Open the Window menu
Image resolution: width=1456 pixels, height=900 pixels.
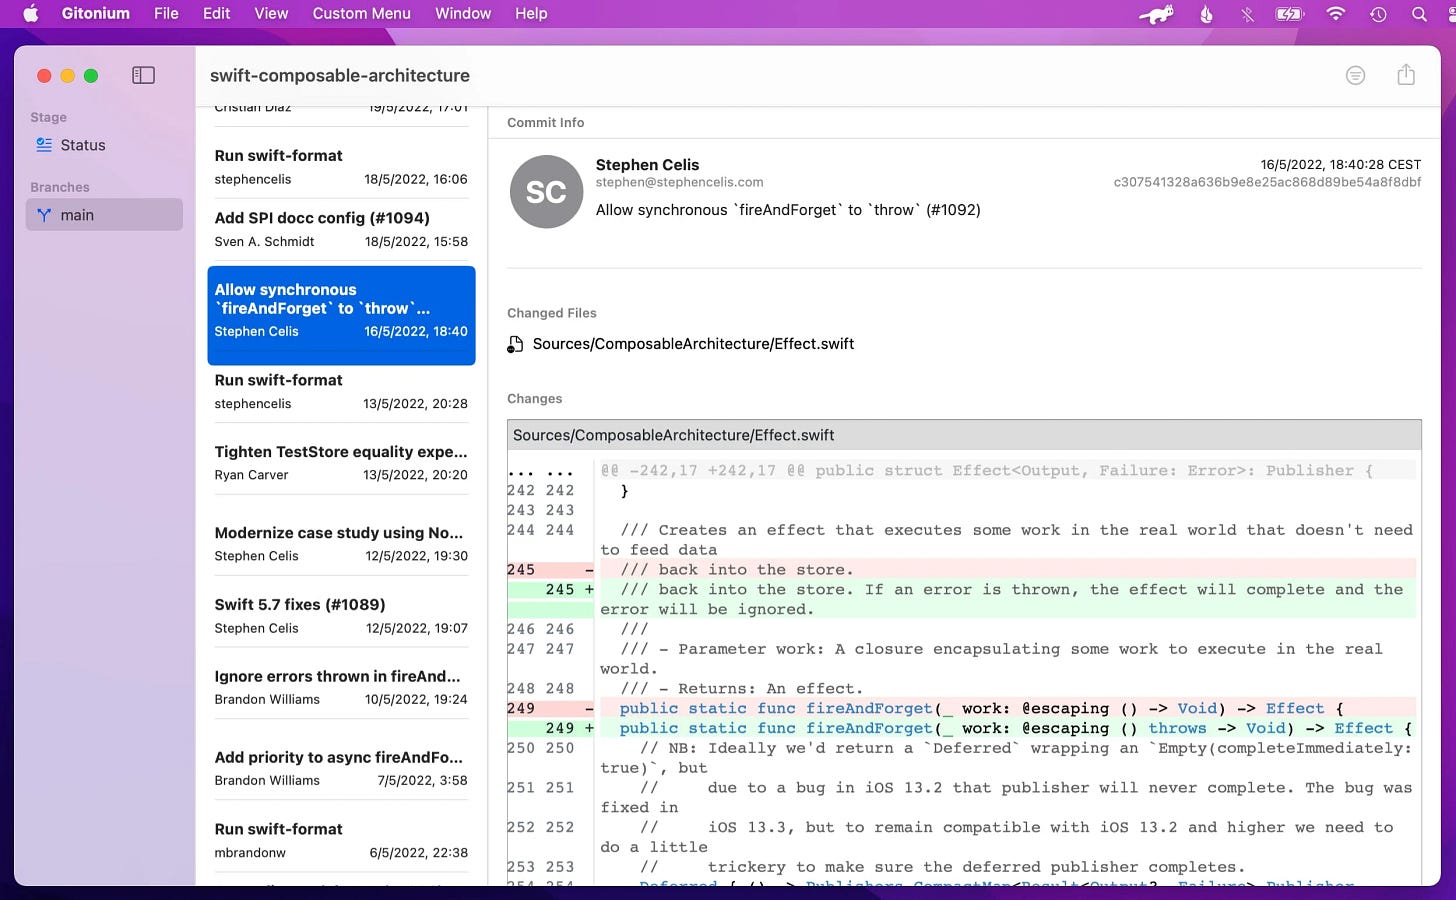tap(463, 14)
